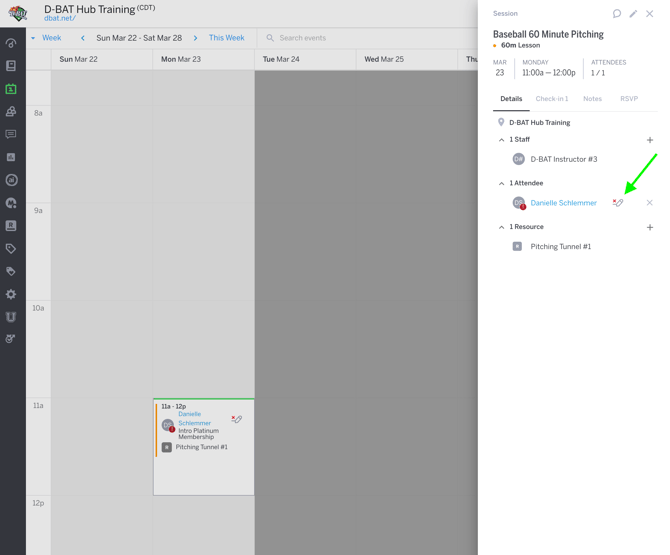Screen dimensions: 670x555
Task: Click Danielle's avatar on the calendar event
Action: pos(168,426)
